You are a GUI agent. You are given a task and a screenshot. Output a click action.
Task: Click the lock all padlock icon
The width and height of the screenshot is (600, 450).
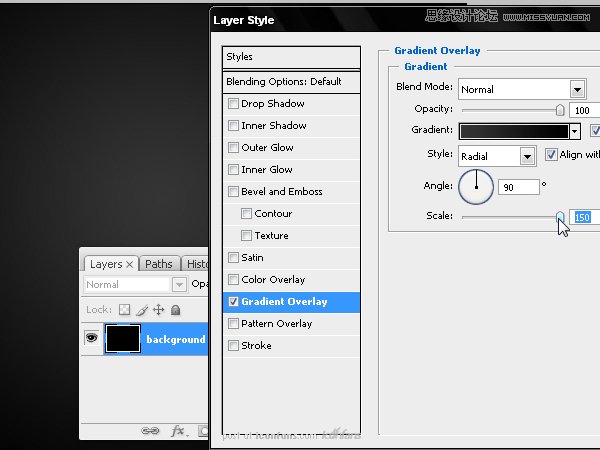(176, 310)
